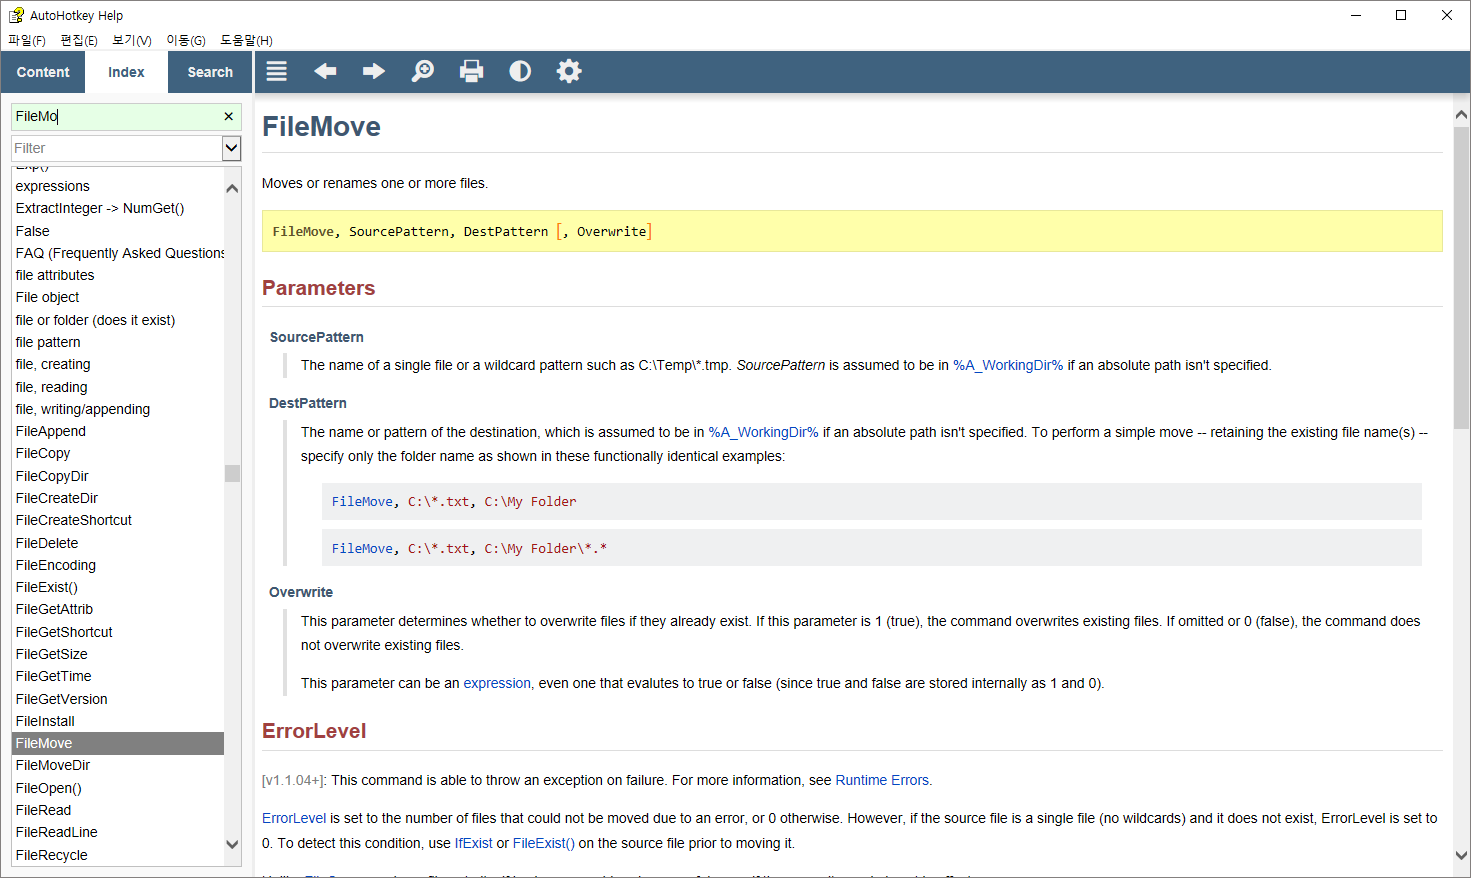
Task: Click the content pane scrollbar thumb
Action: pyautogui.click(x=1461, y=278)
